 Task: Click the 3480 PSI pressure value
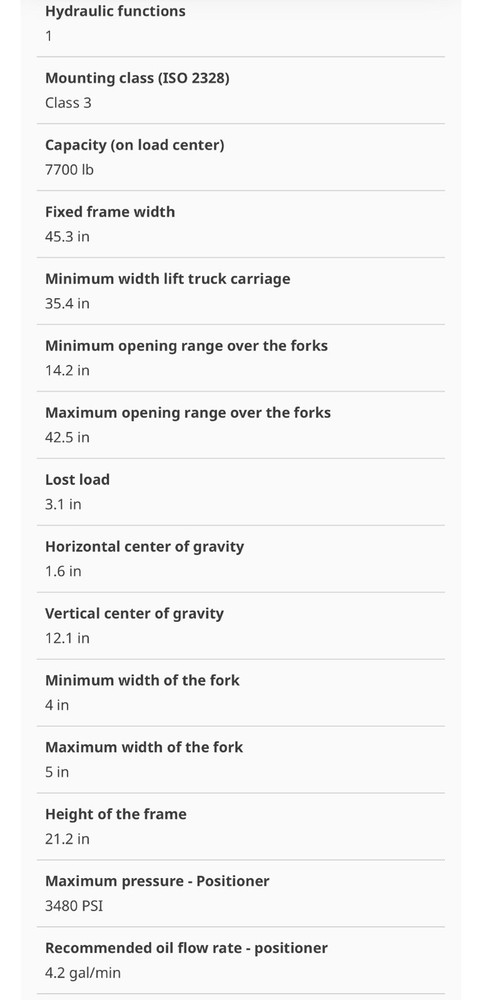[73, 906]
